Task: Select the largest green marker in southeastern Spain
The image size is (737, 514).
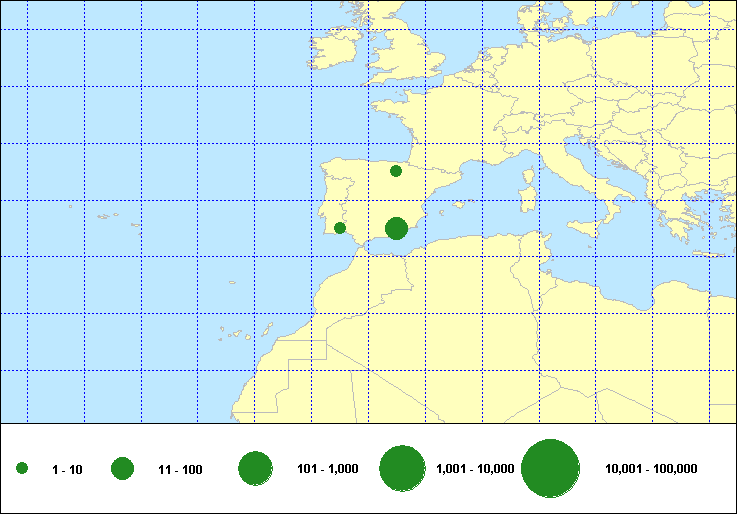Action: 396,229
